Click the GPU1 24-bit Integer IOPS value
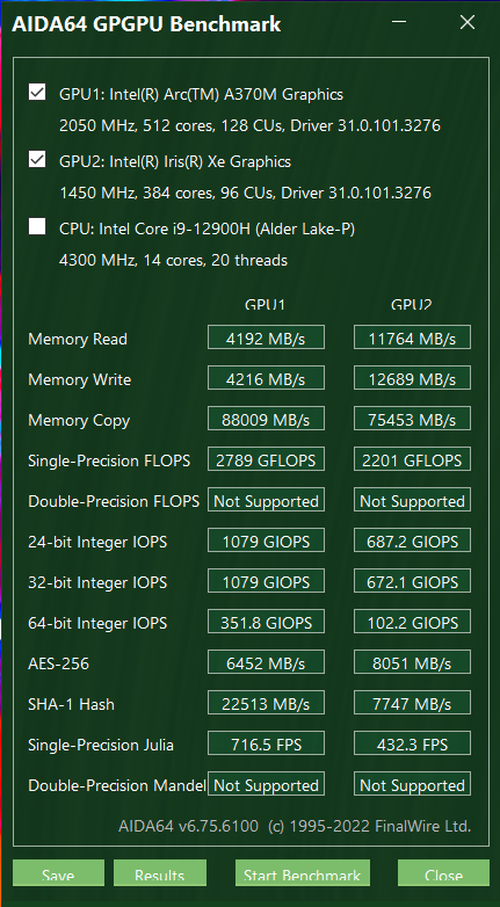This screenshot has width=500, height=907. point(266,540)
